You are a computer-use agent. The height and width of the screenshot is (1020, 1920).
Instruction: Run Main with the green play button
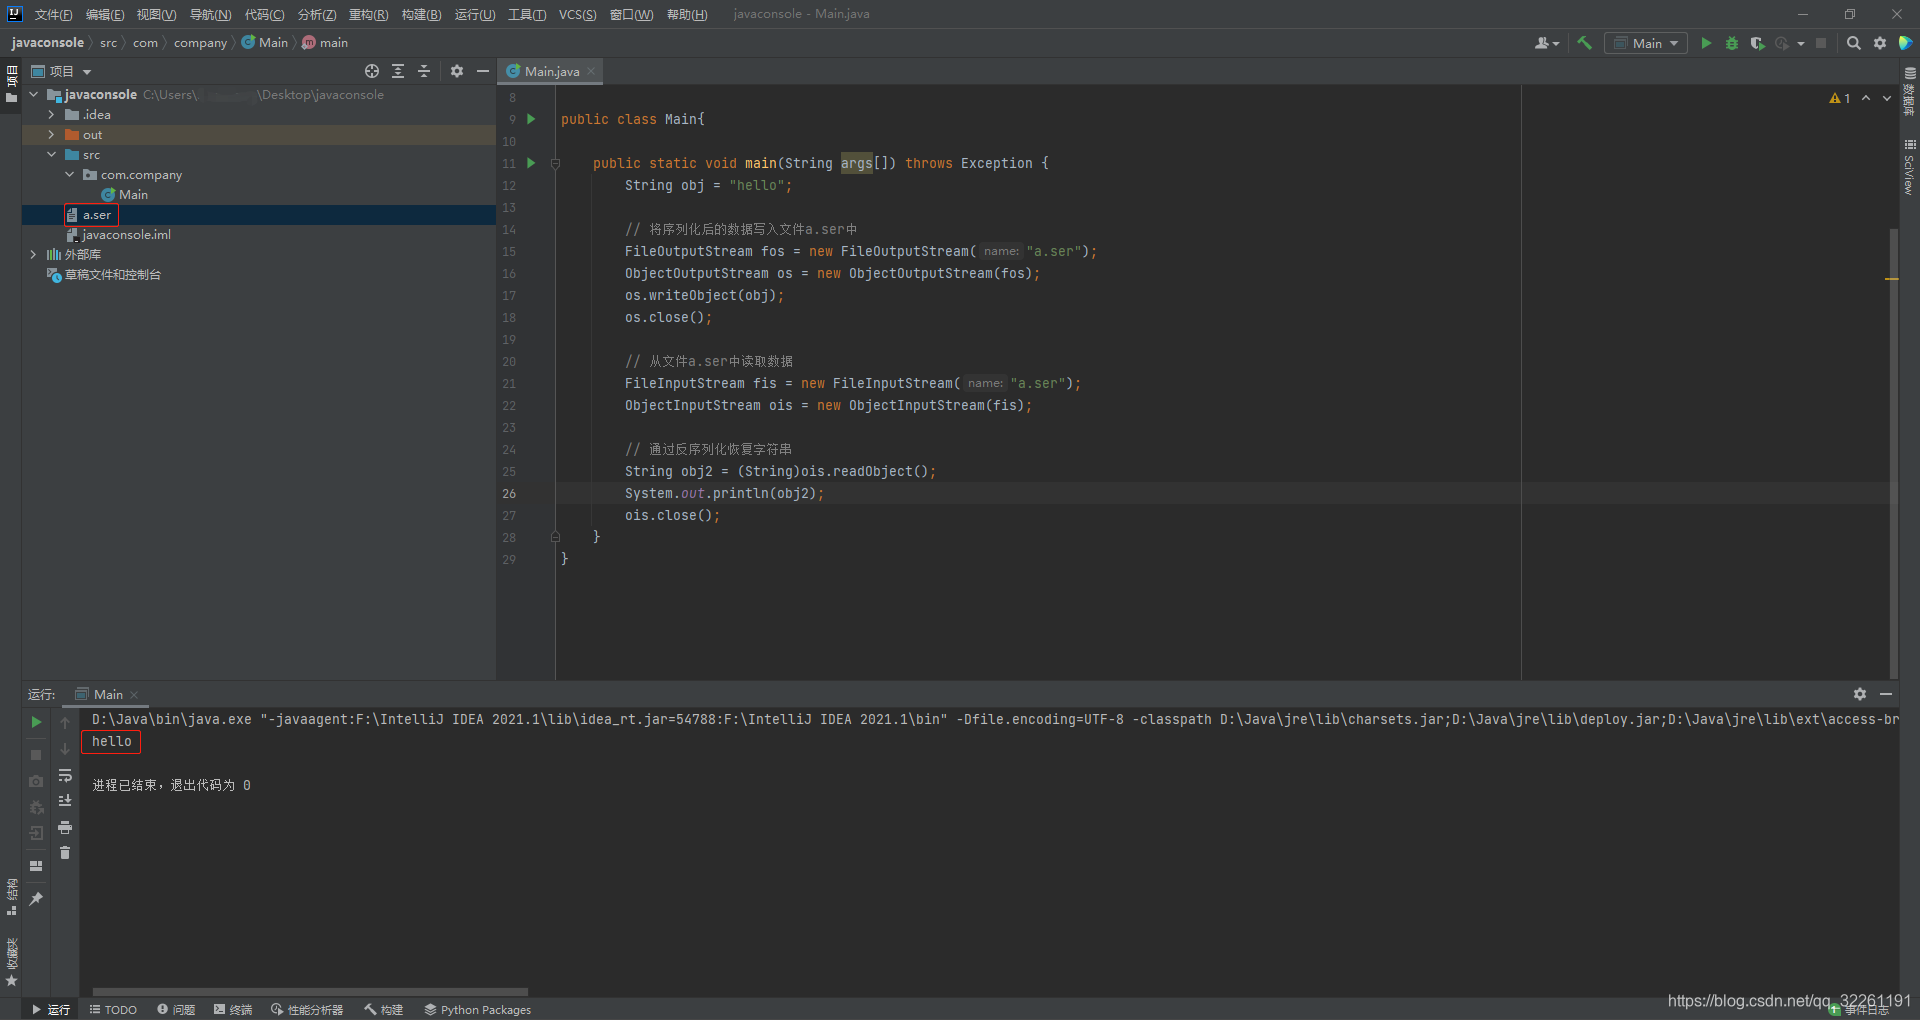(1706, 43)
